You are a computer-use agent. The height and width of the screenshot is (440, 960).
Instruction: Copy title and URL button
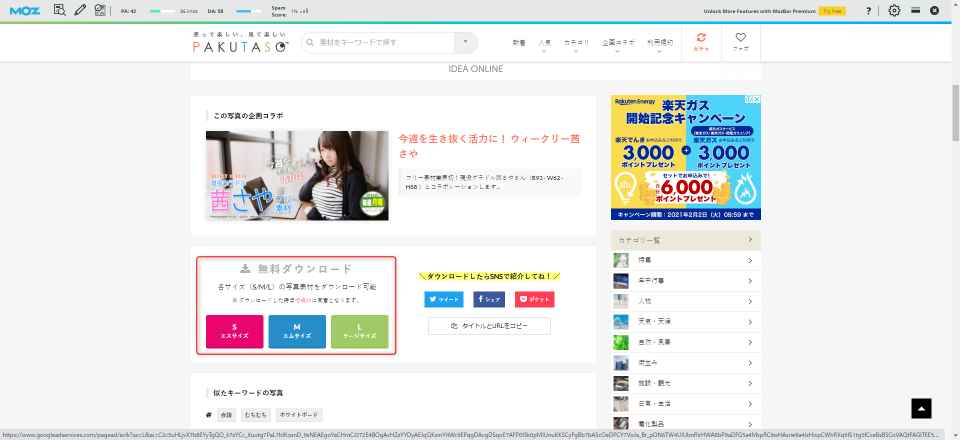pyautogui.click(x=489, y=326)
